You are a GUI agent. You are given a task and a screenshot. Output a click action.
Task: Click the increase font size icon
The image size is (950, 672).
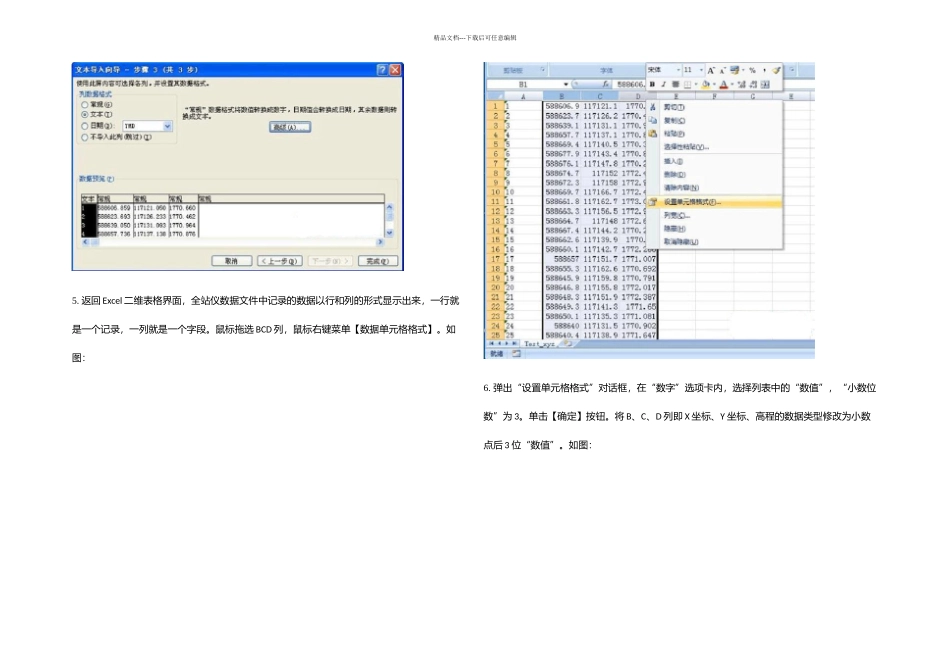[x=711, y=70]
